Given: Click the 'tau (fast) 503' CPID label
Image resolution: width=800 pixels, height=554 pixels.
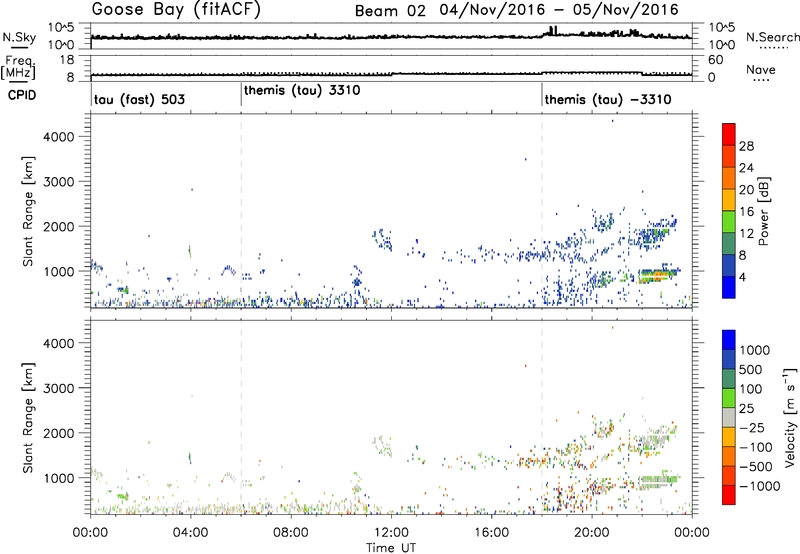Looking at the screenshot, I should 139,99.
